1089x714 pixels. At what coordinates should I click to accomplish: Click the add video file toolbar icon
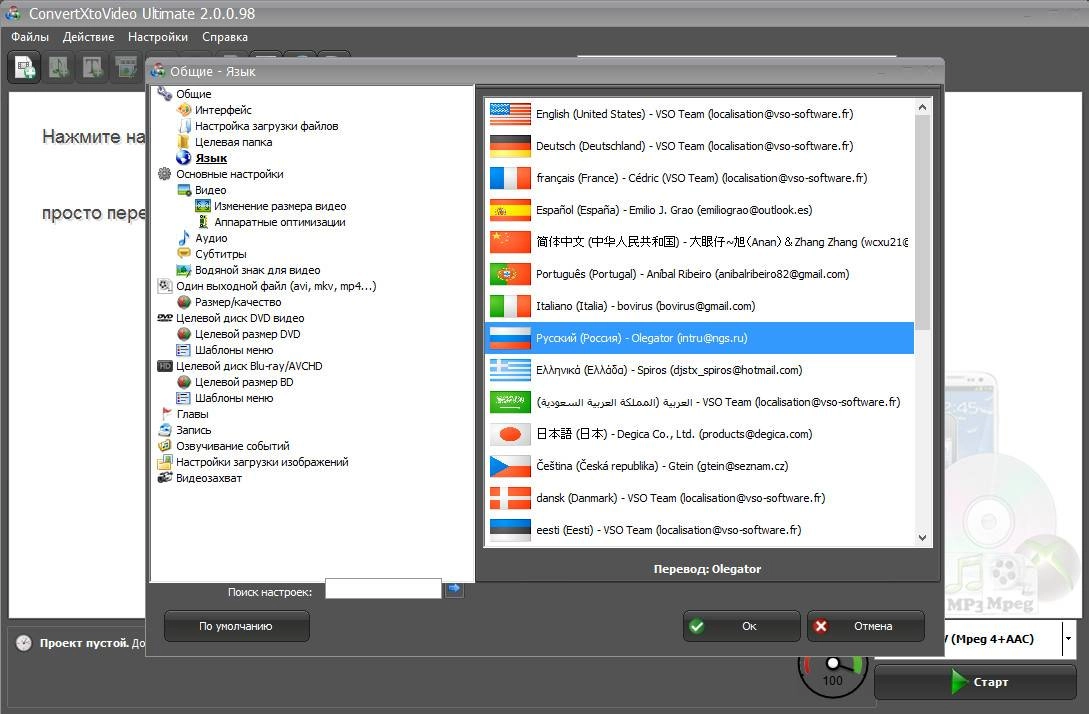tap(25, 68)
